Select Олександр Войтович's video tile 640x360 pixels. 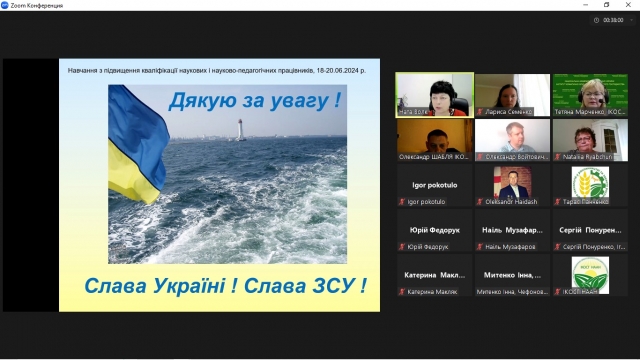(513, 140)
